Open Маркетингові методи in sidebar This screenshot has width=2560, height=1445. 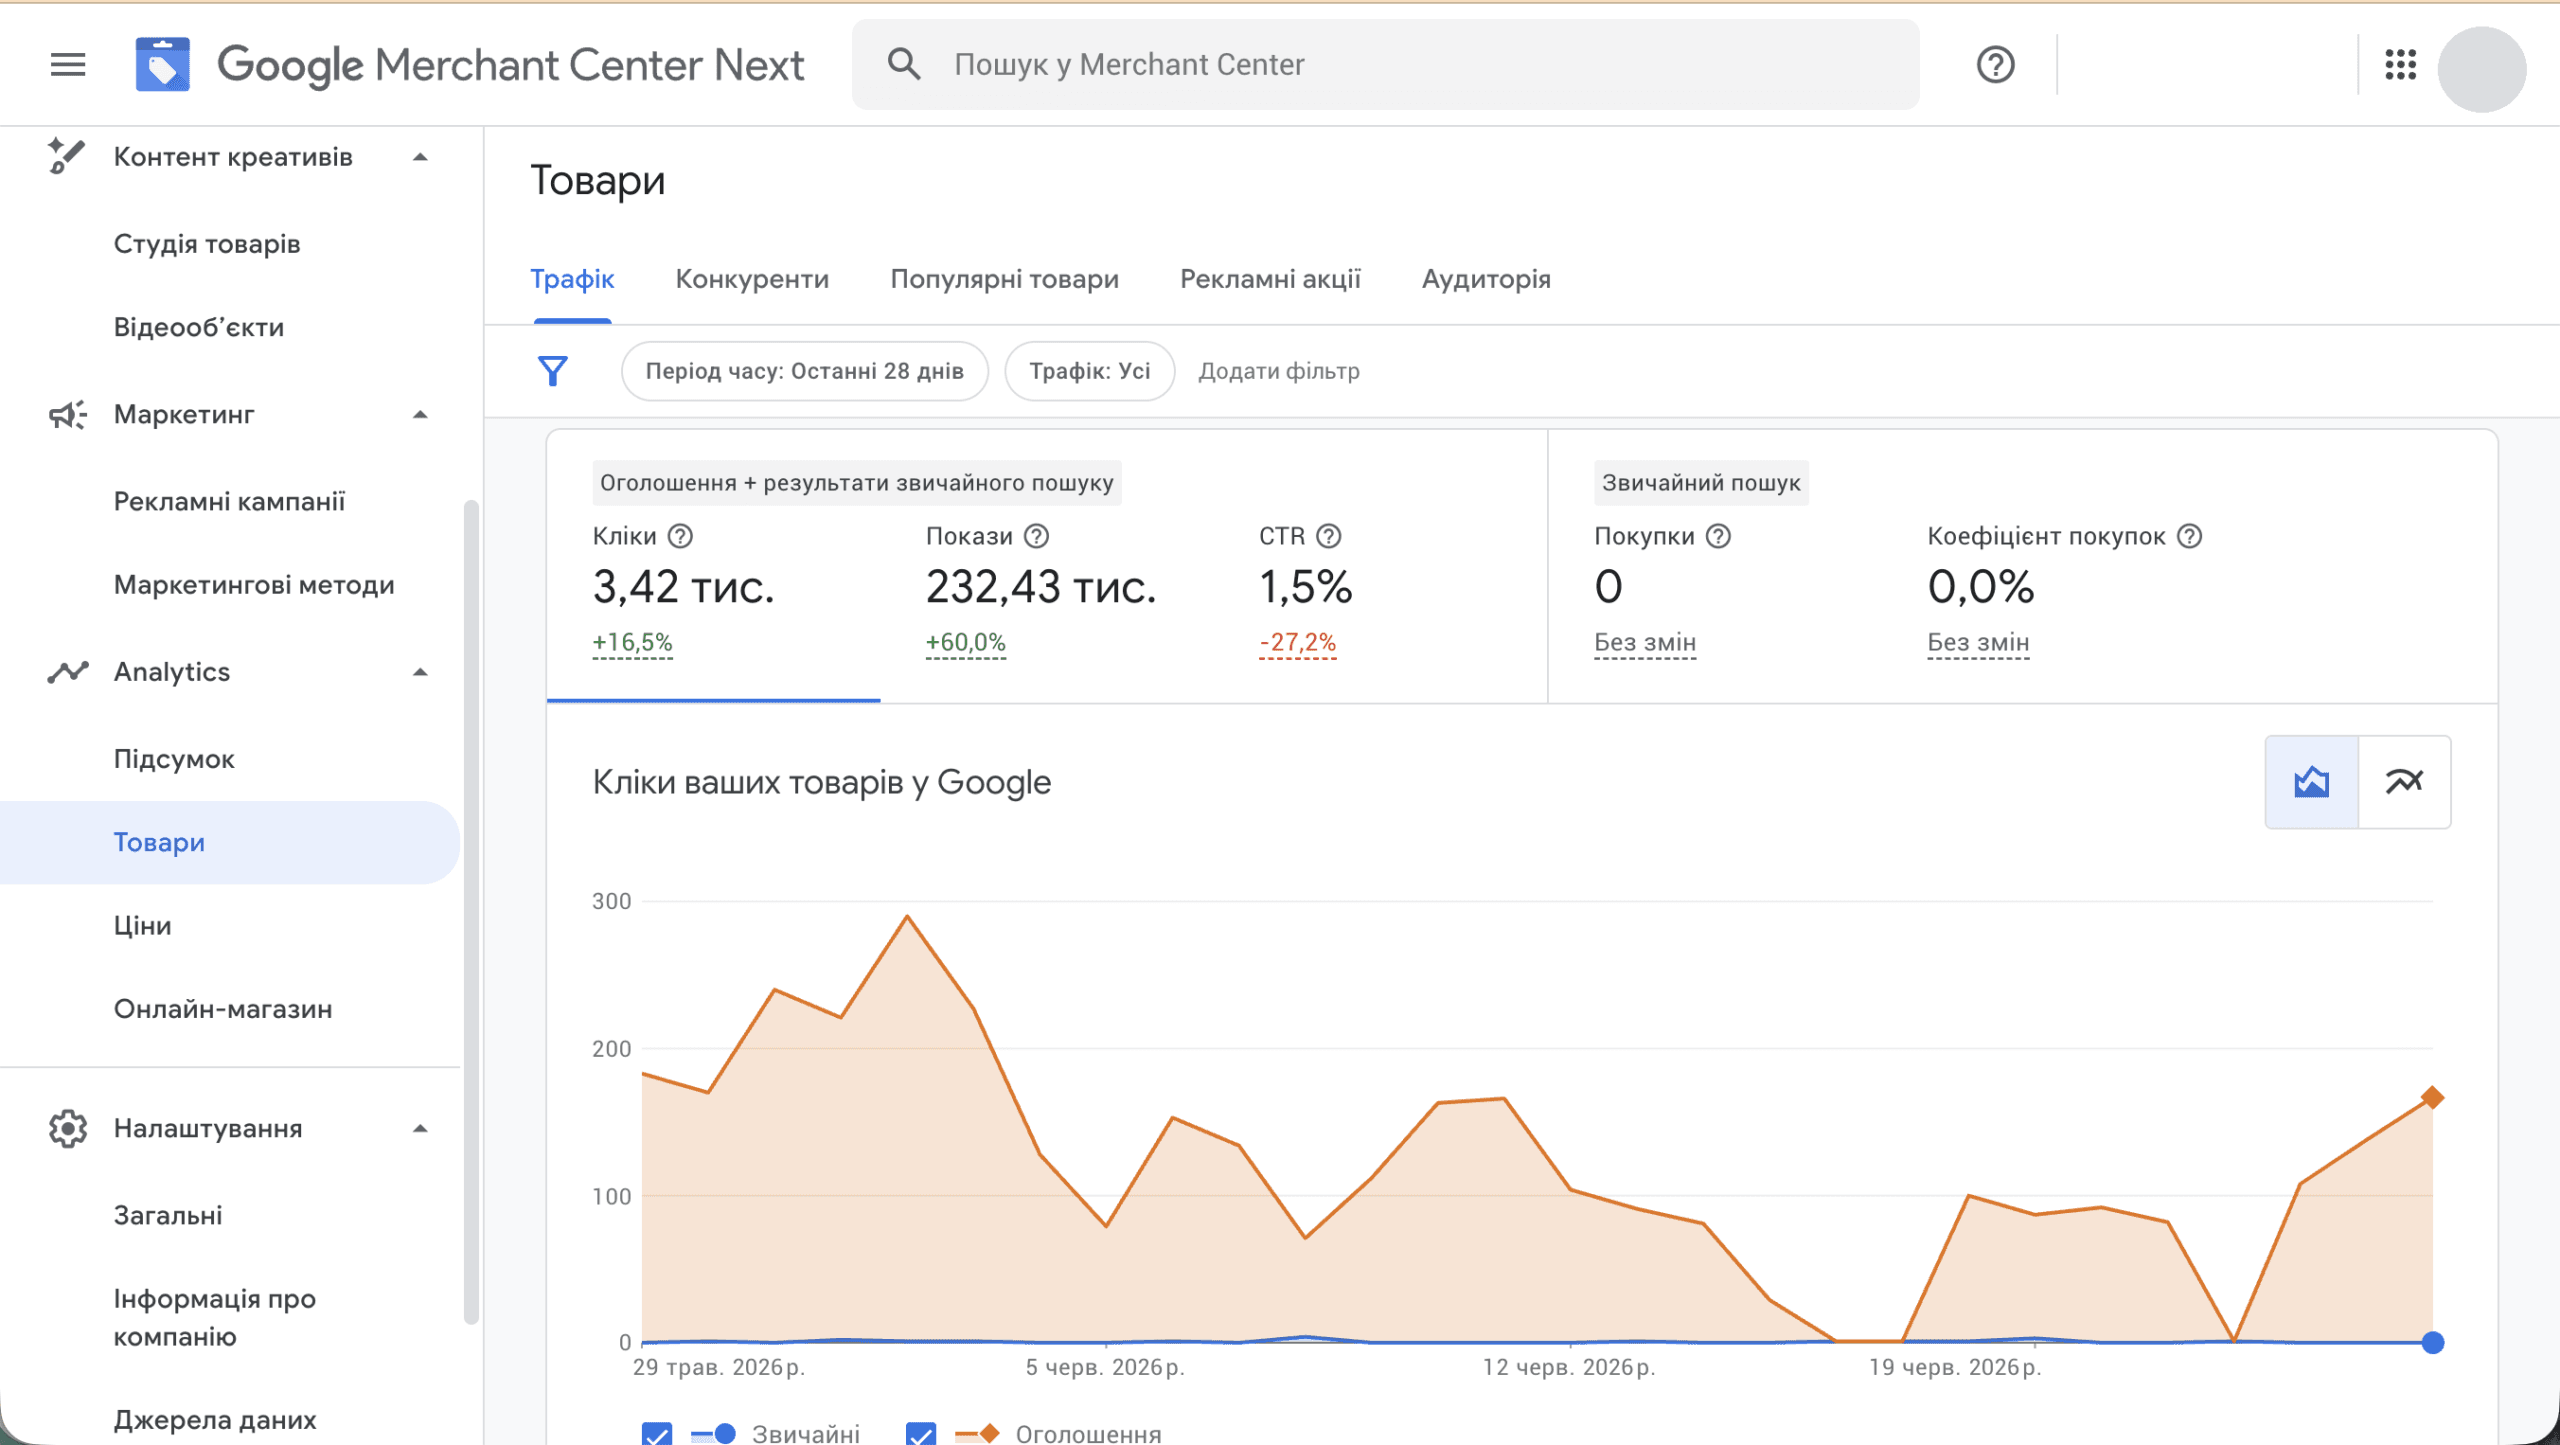point(254,585)
